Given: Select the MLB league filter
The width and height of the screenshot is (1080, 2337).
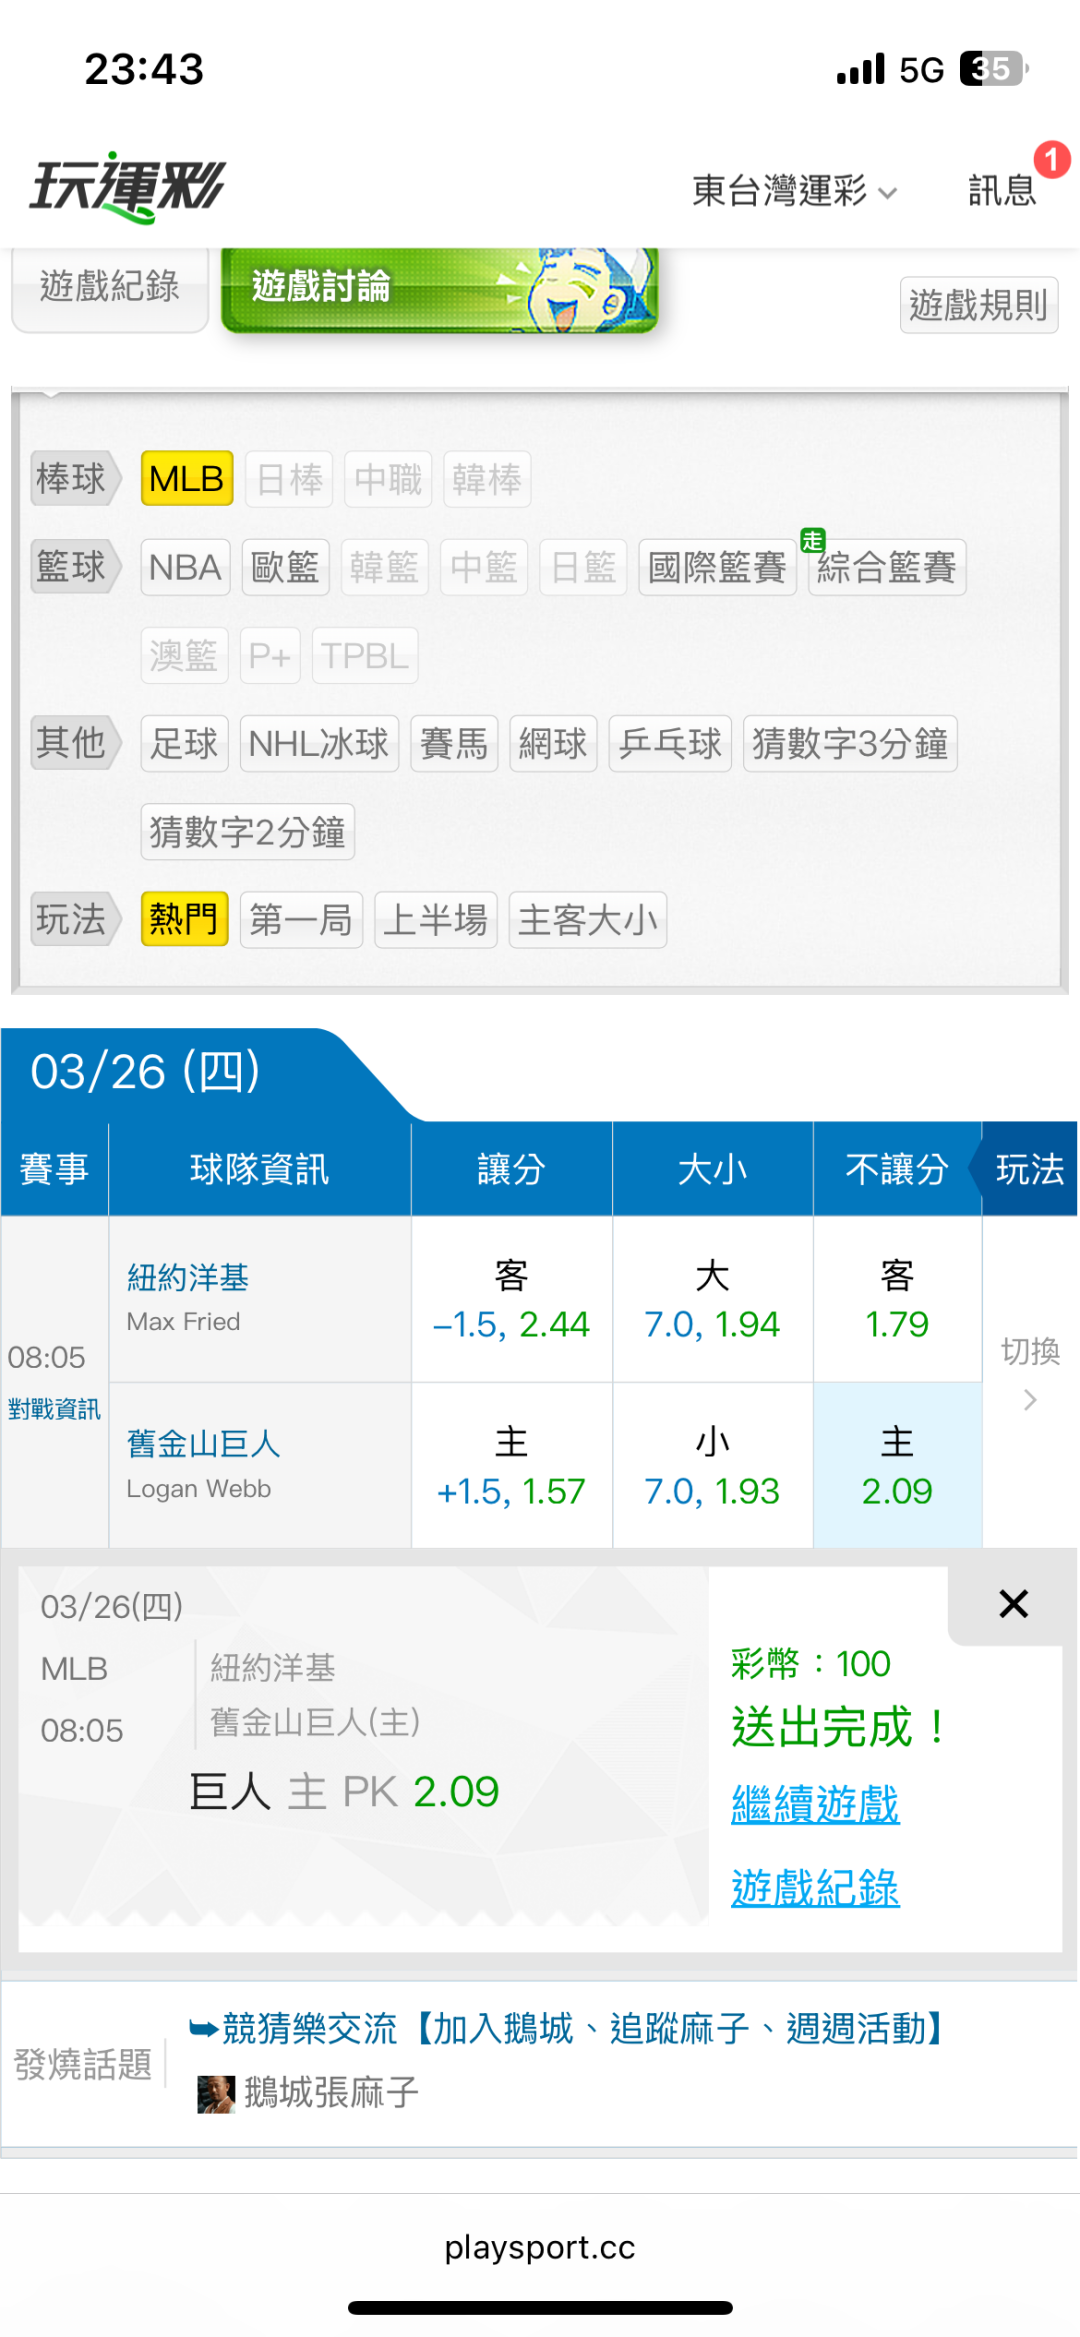Looking at the screenshot, I should coord(187,479).
